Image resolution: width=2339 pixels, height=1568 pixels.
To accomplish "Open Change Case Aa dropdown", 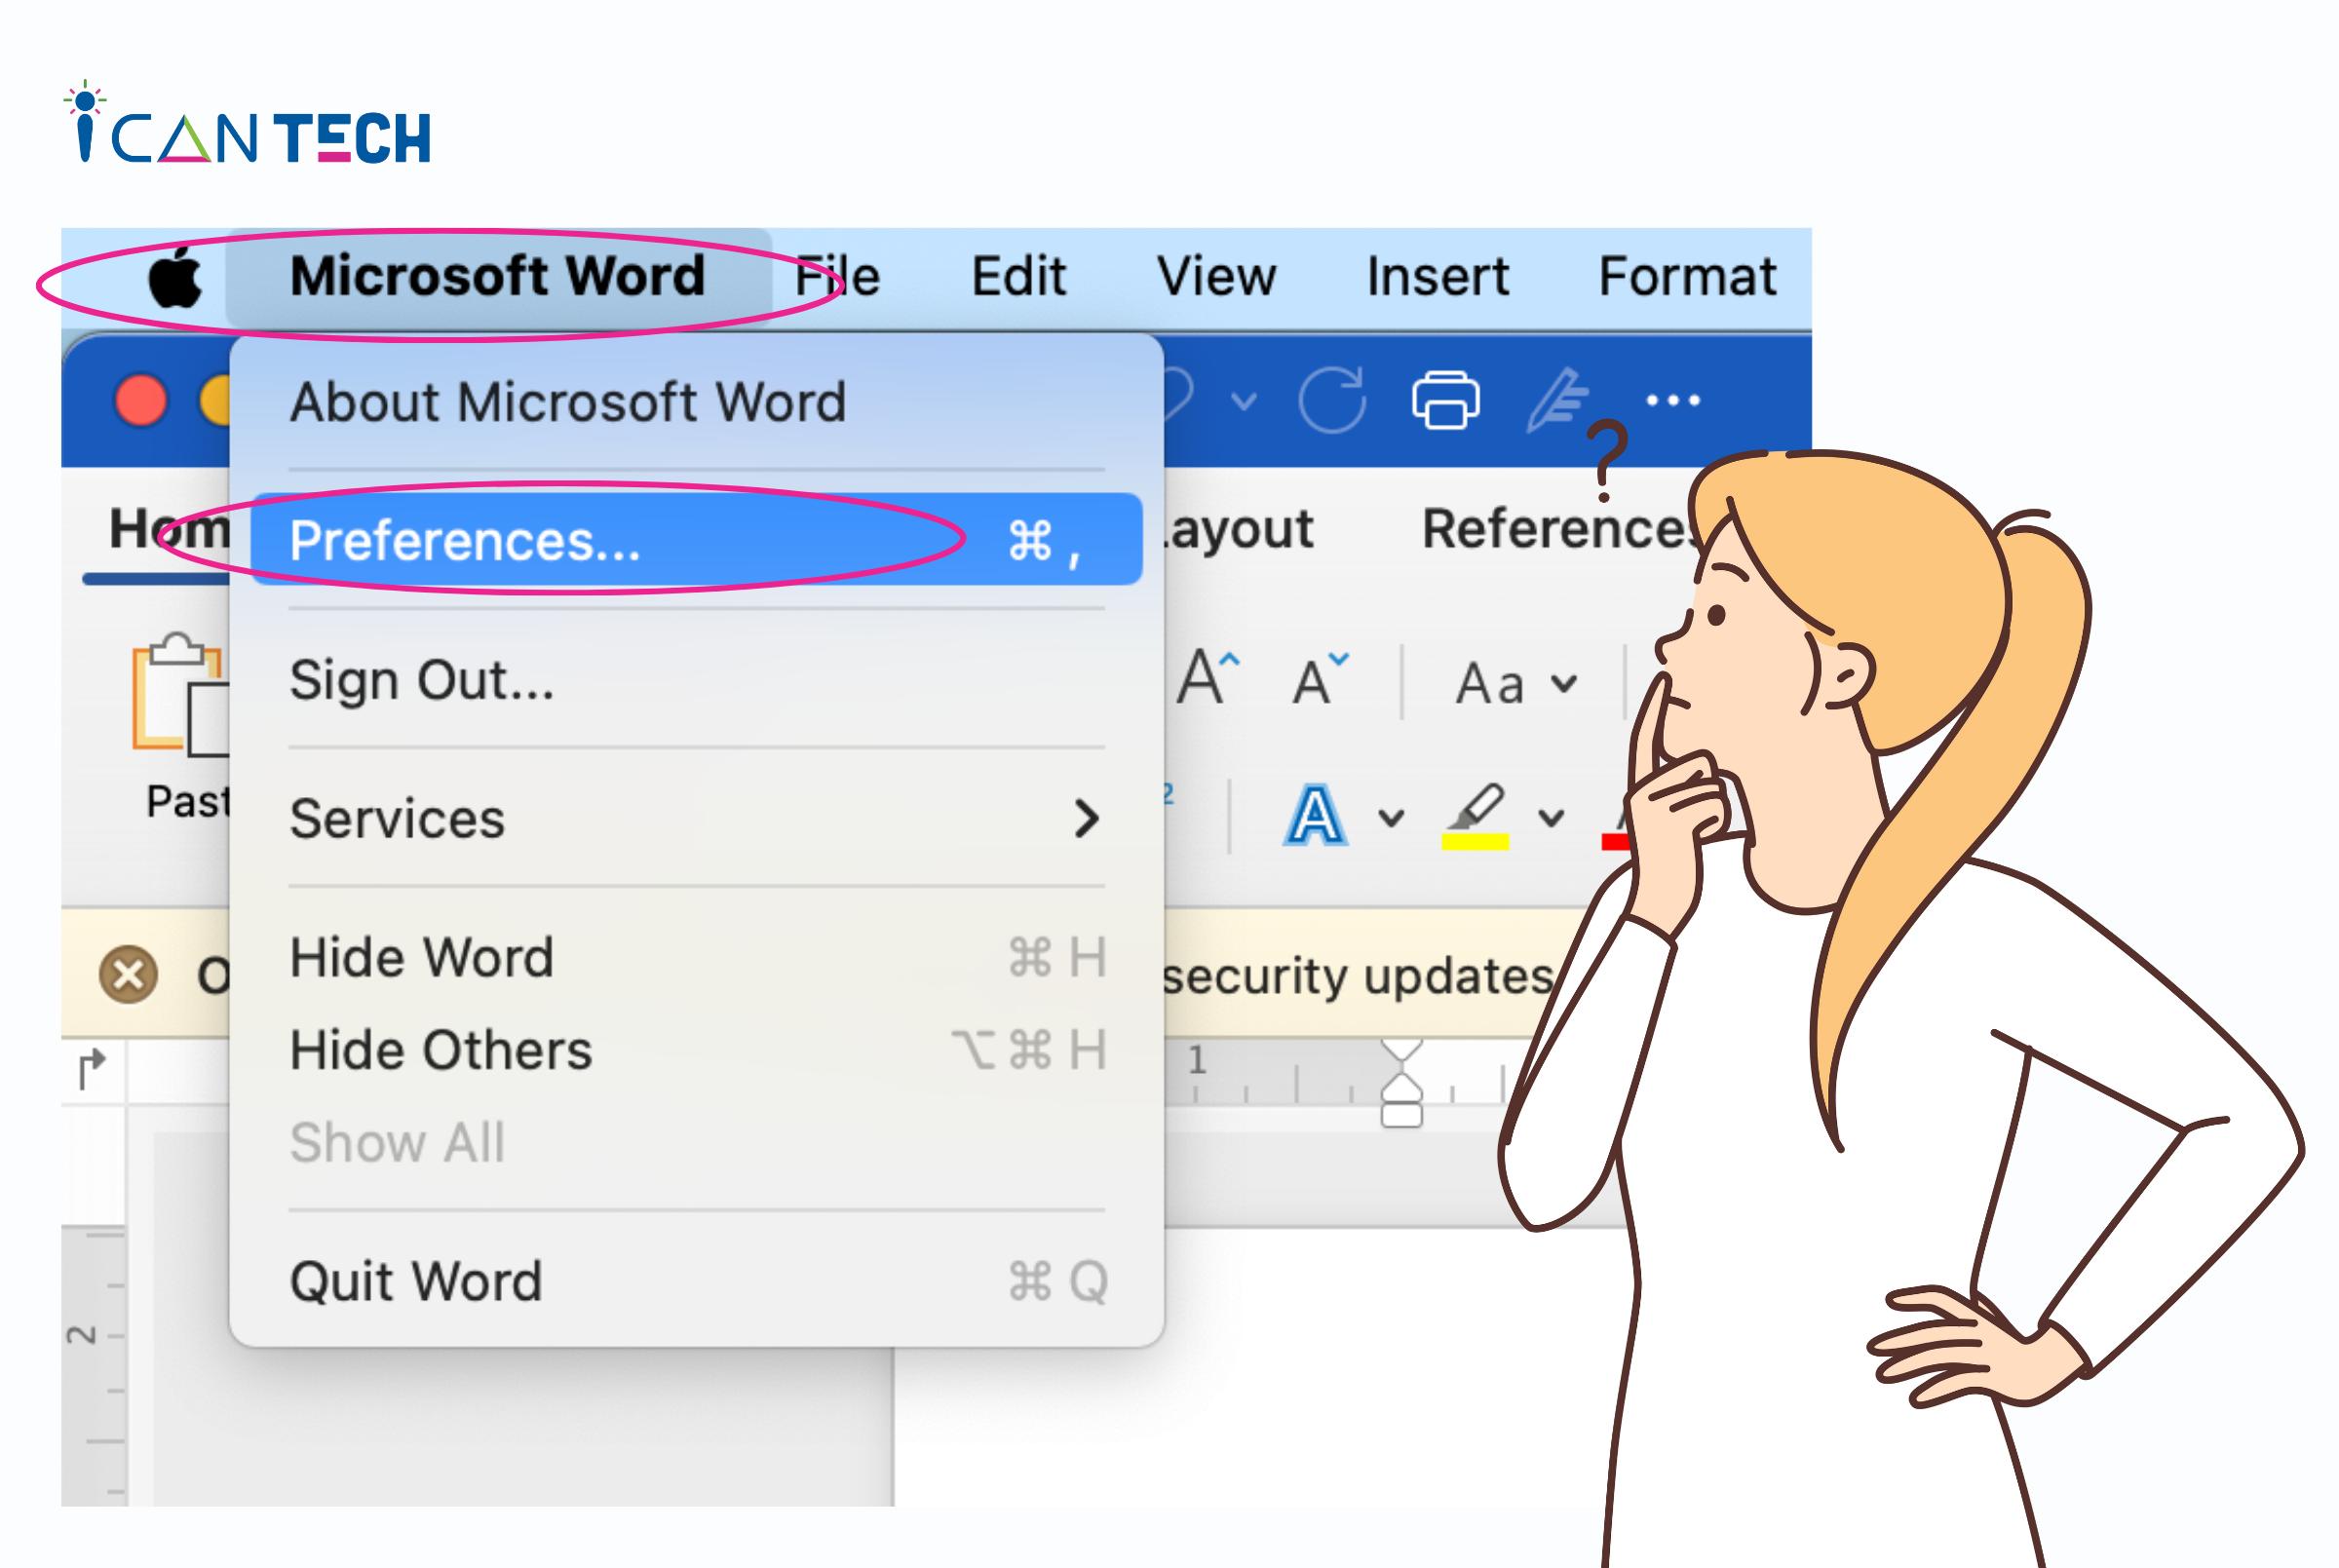I will pyautogui.click(x=1515, y=685).
